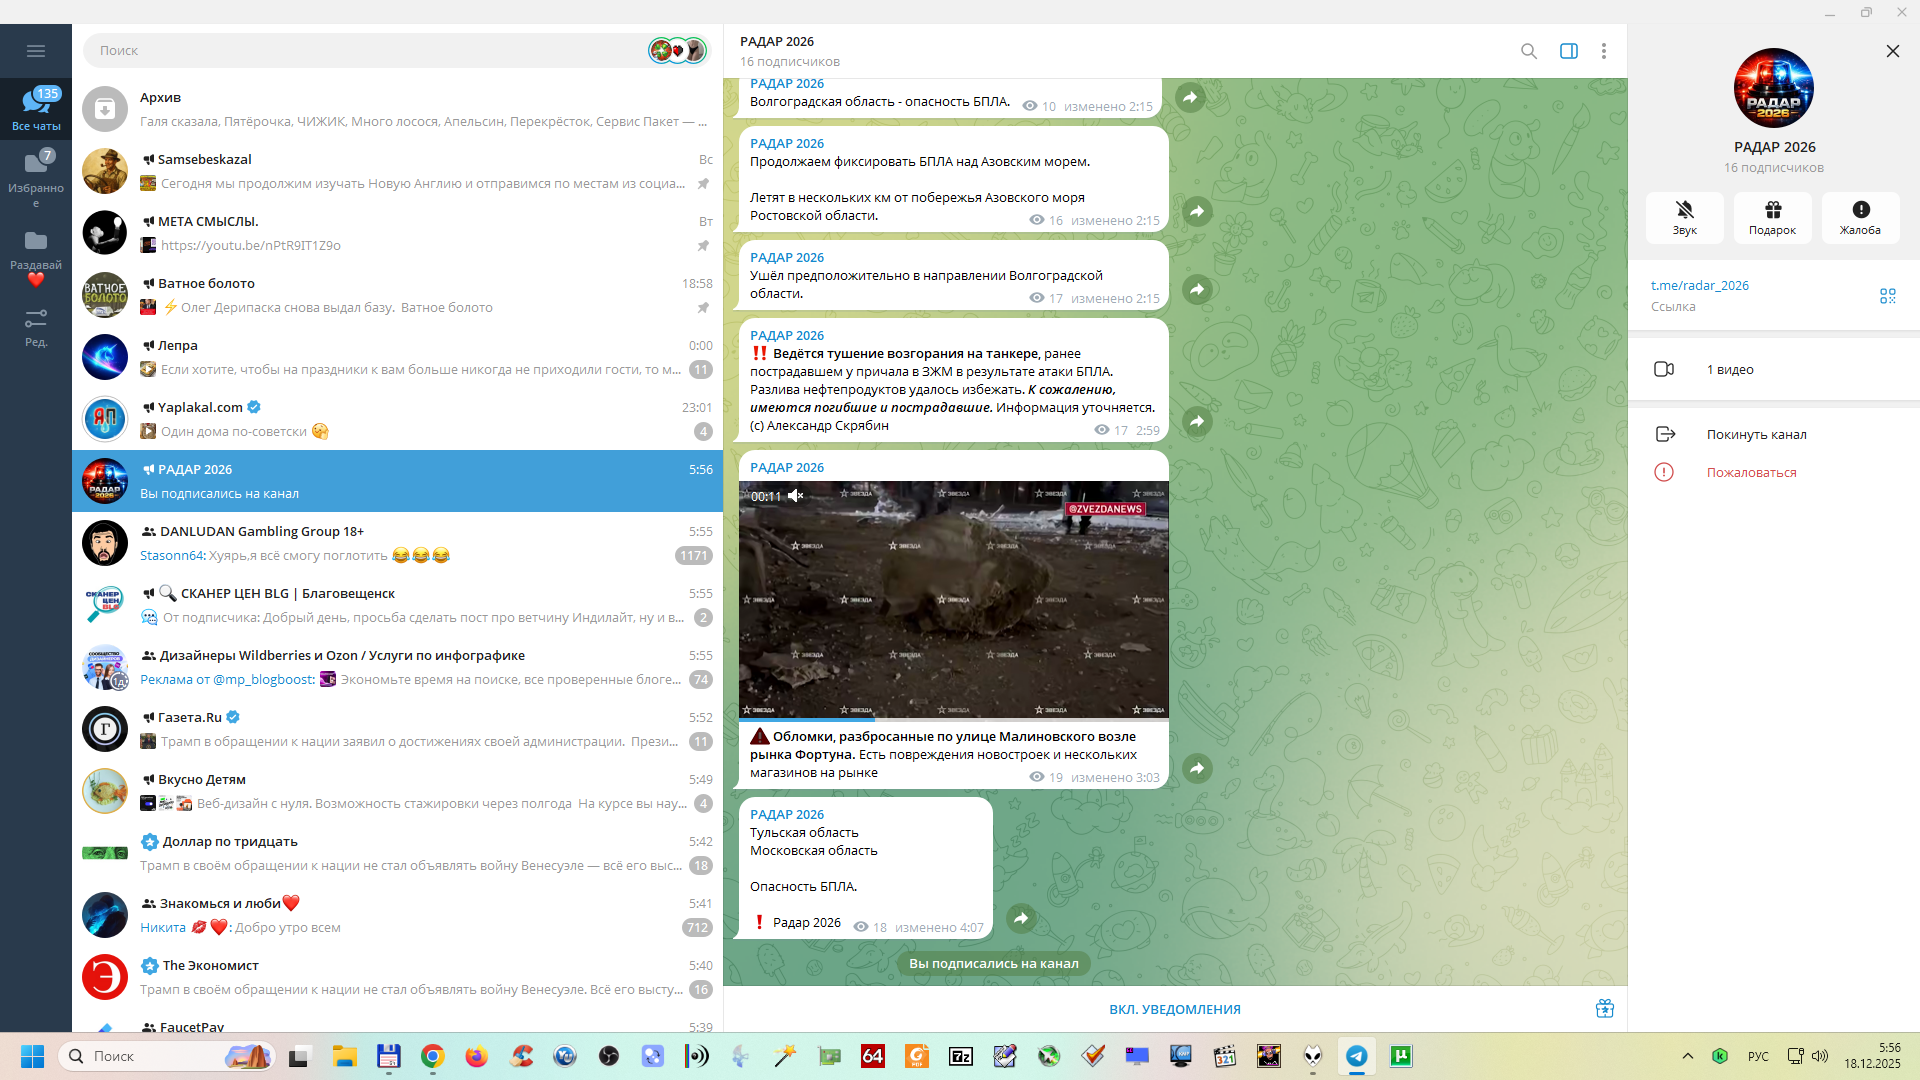Toggle the right info side panel

click(x=1568, y=51)
